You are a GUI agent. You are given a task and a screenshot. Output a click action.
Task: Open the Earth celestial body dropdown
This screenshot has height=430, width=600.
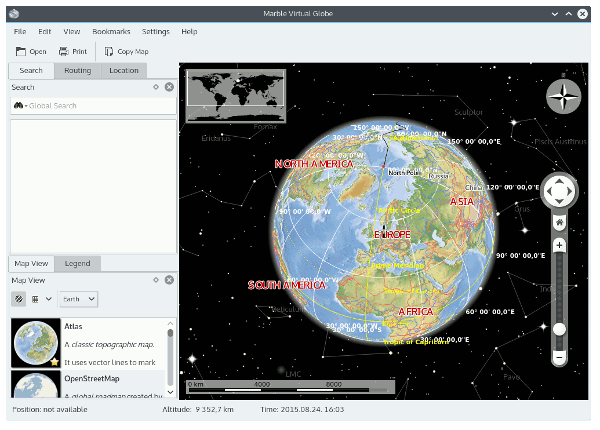point(77,298)
